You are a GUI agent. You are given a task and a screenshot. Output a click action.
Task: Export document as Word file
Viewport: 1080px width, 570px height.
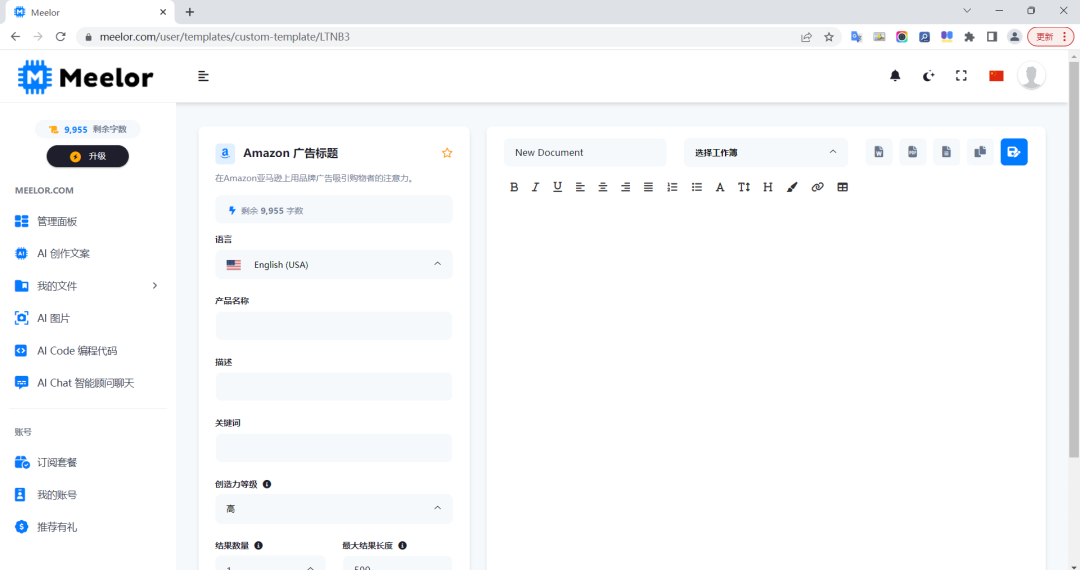(x=879, y=152)
